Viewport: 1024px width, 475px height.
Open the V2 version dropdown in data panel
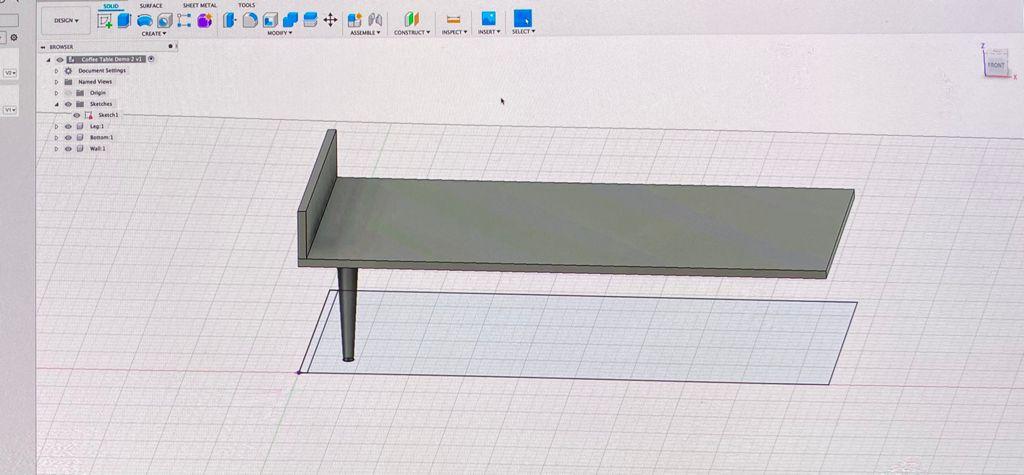pos(10,73)
